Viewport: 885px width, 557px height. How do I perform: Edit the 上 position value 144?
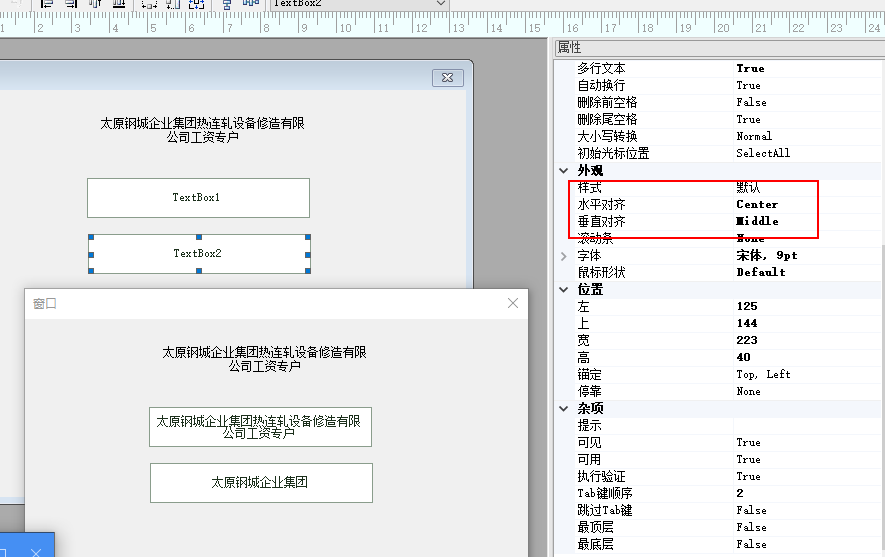(x=747, y=323)
